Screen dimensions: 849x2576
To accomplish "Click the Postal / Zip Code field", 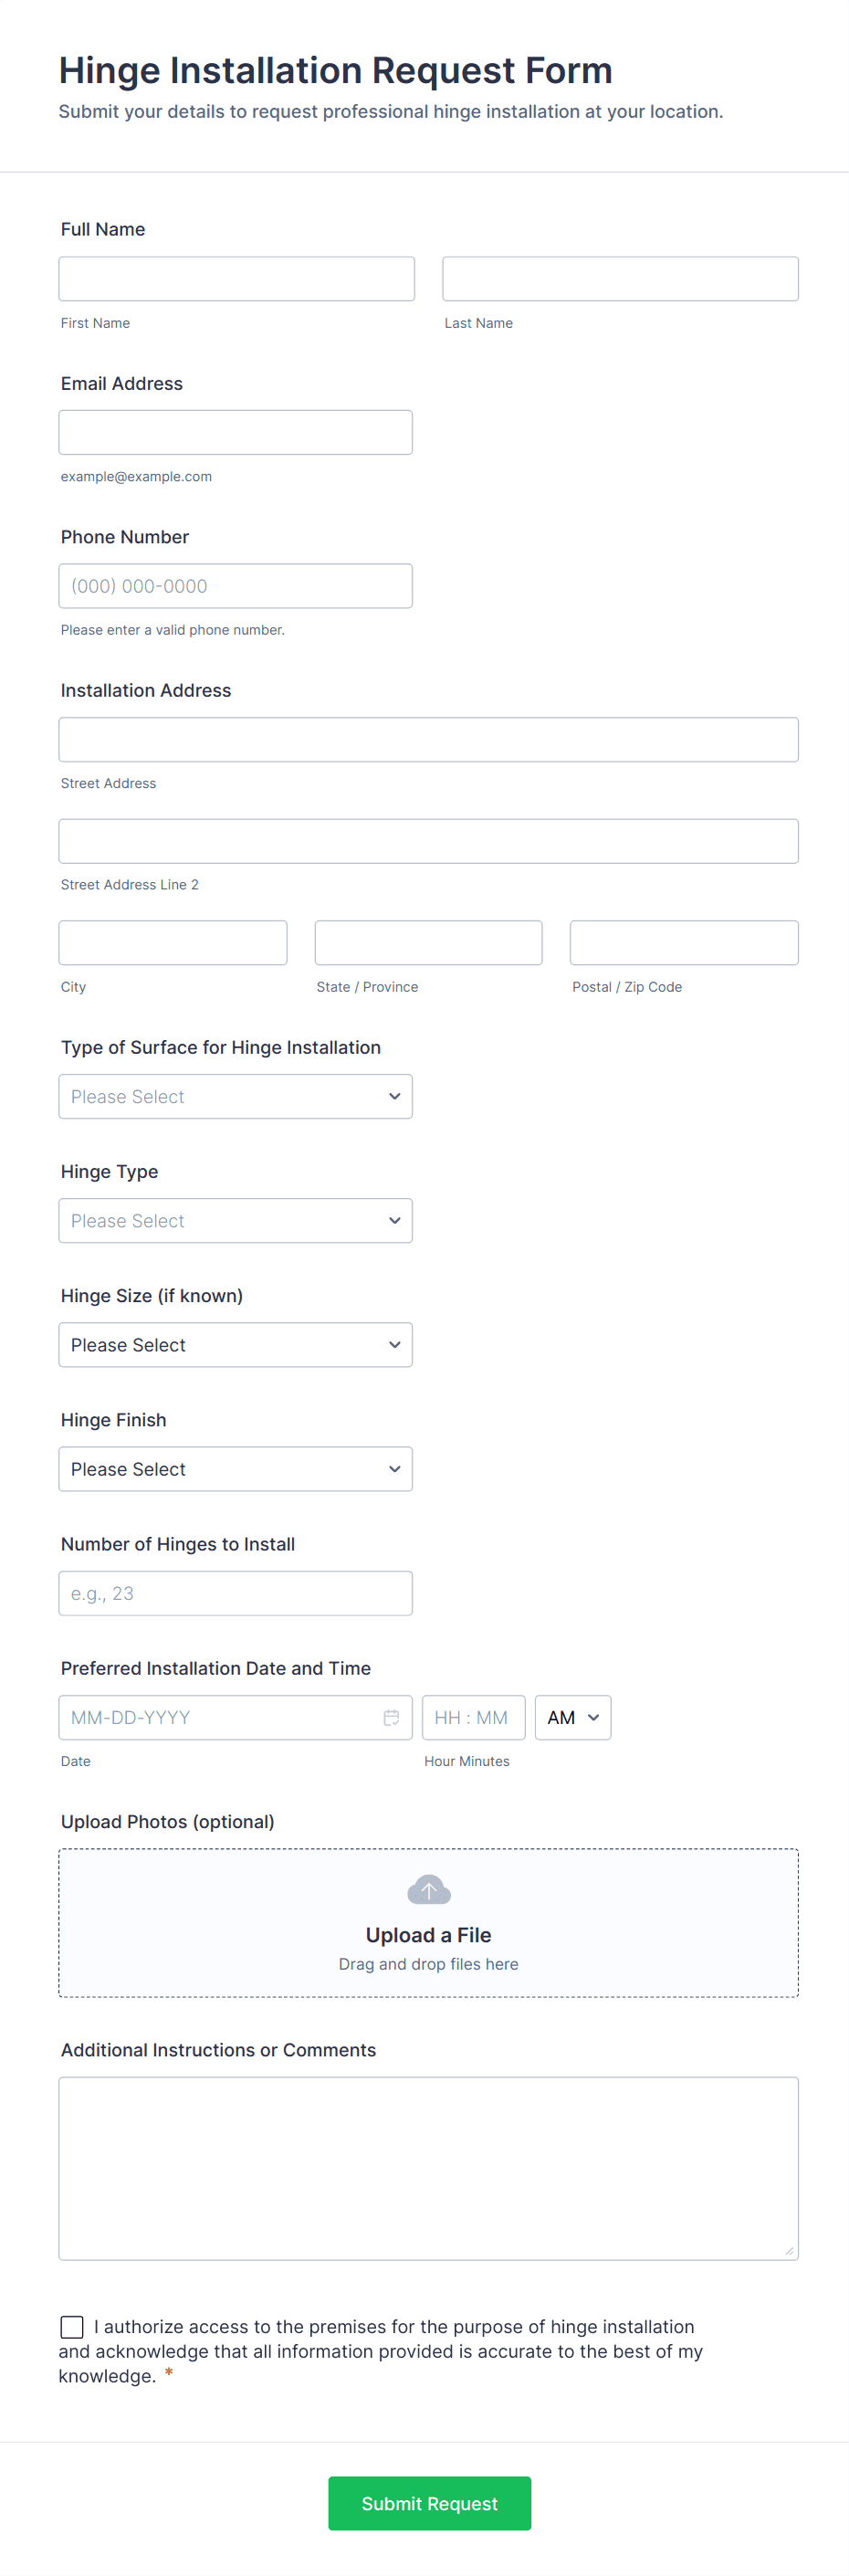I will [684, 942].
